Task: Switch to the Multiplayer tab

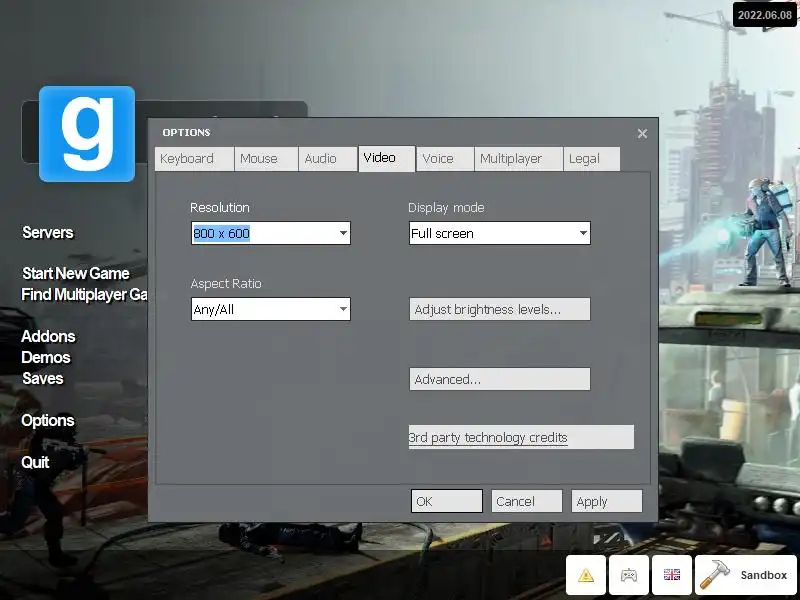Action: click(x=518, y=159)
